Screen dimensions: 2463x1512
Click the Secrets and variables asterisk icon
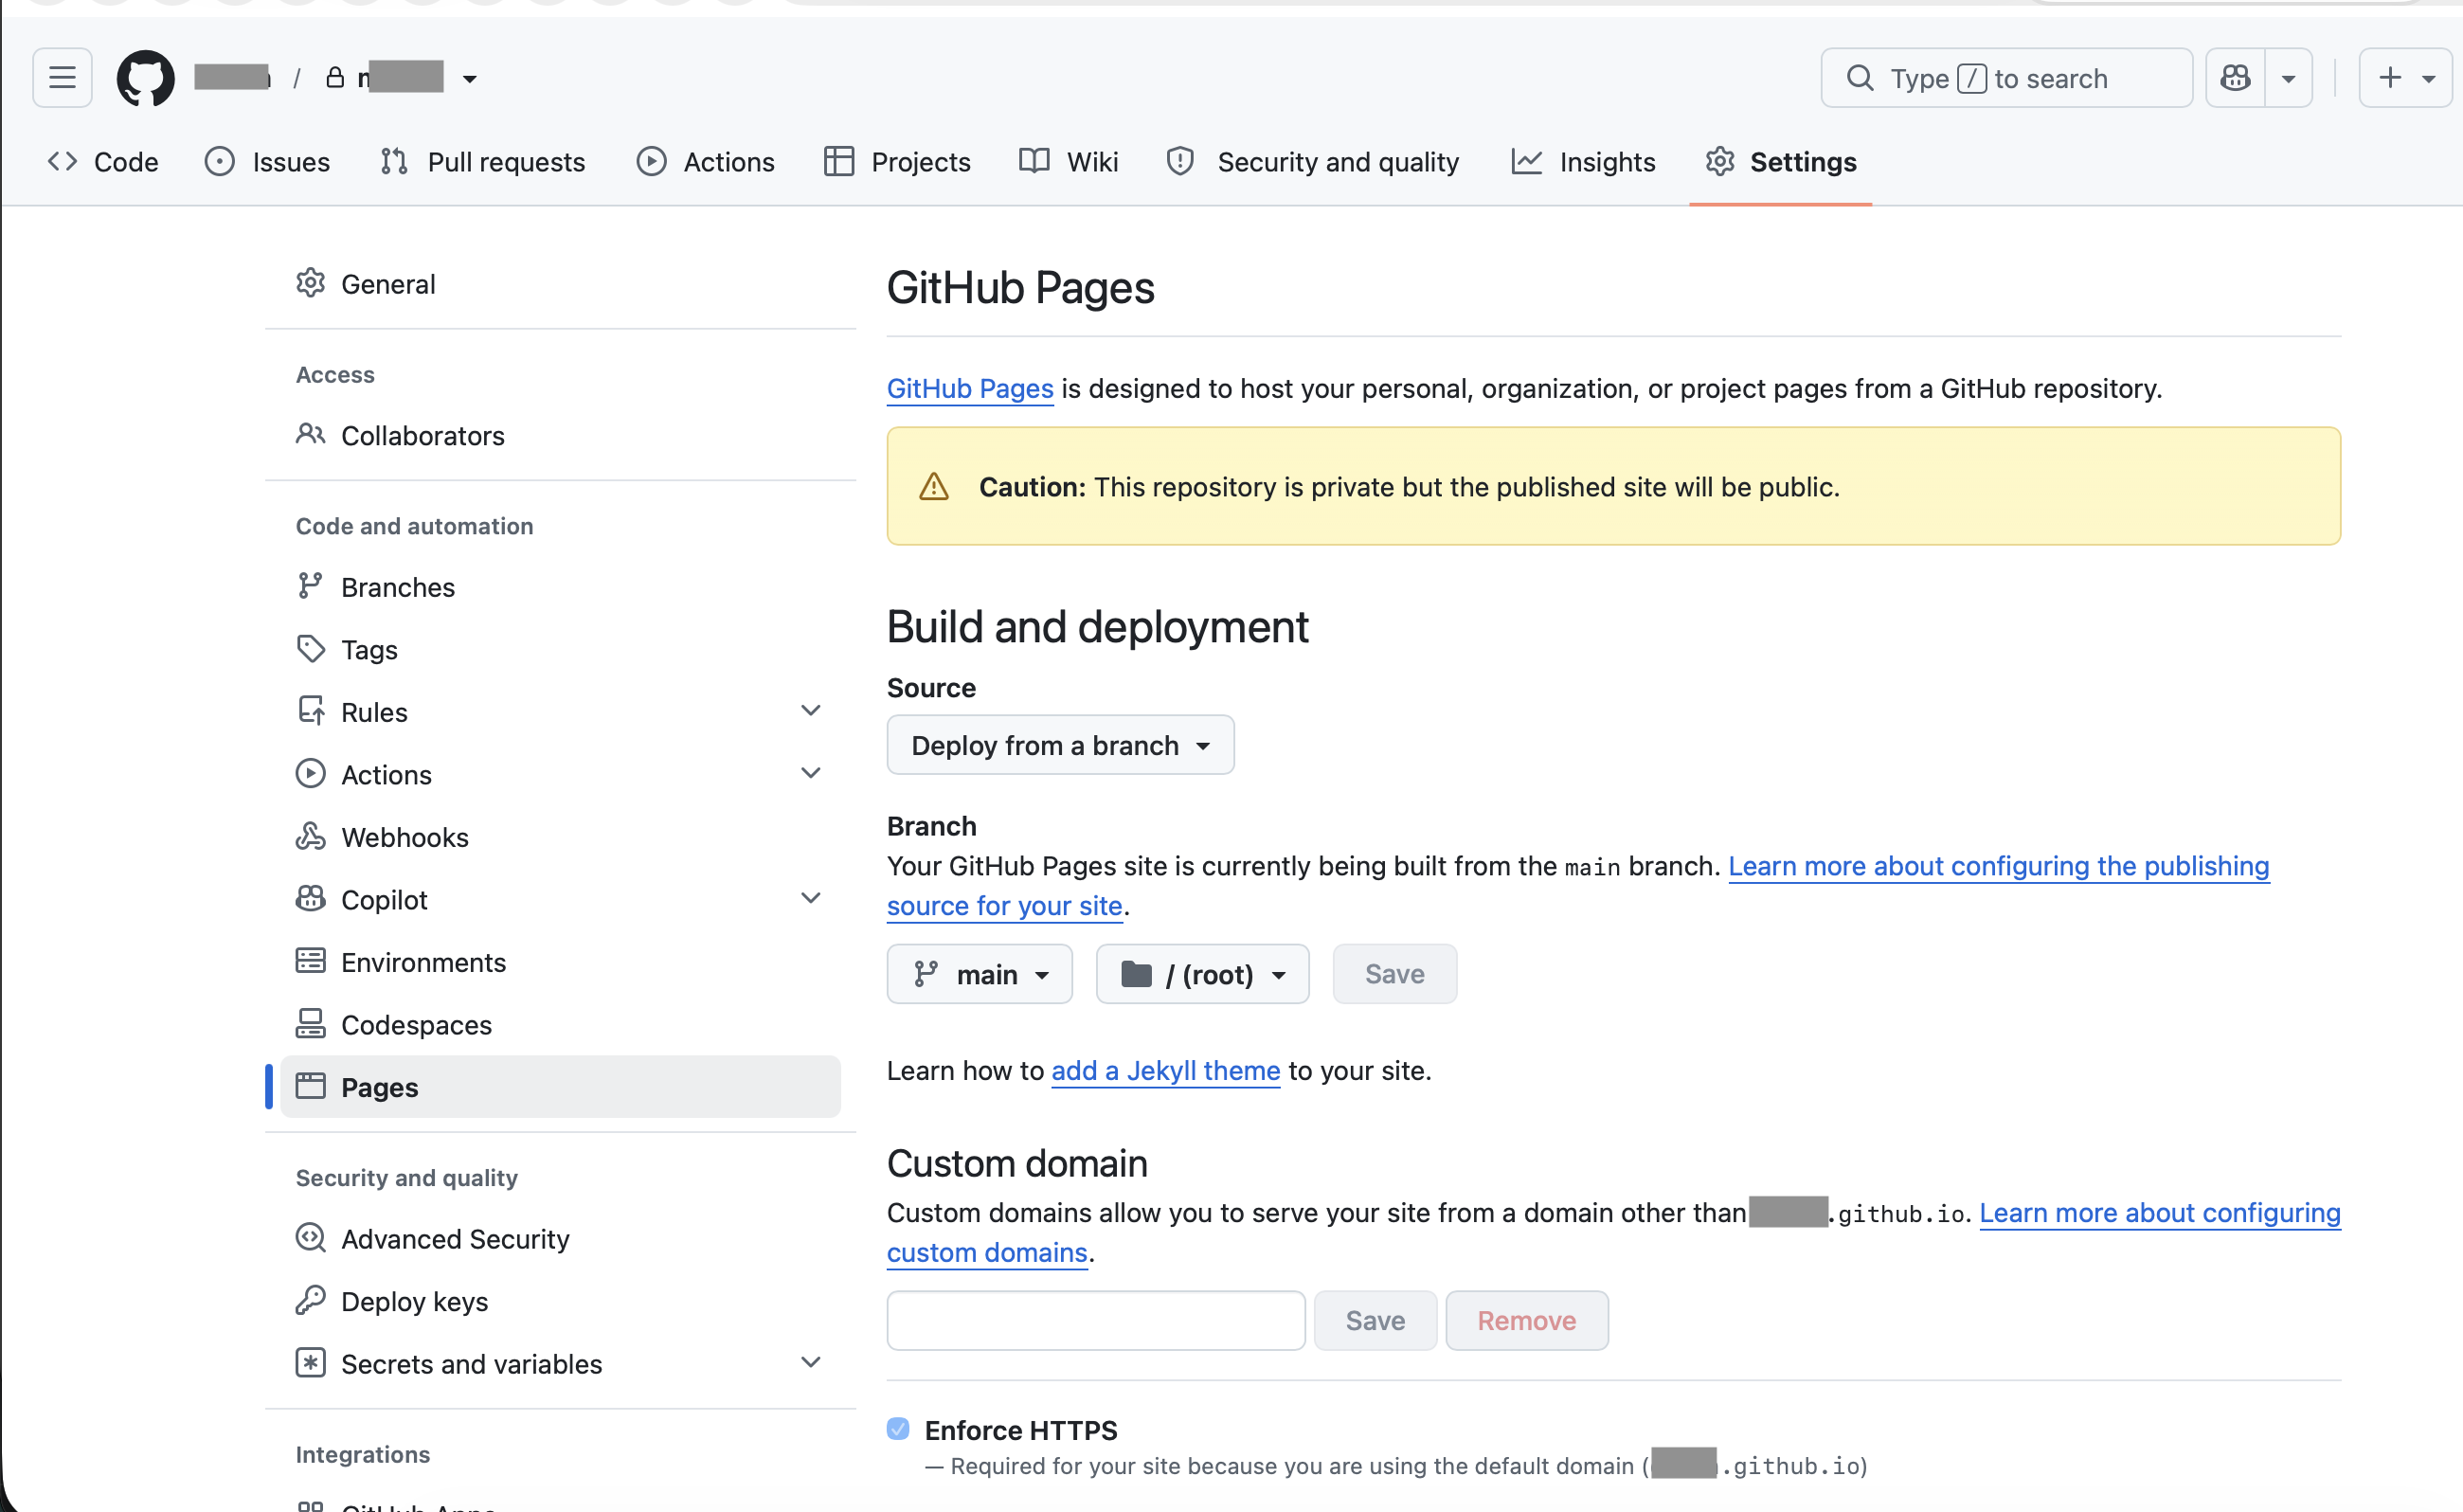[x=310, y=1362]
